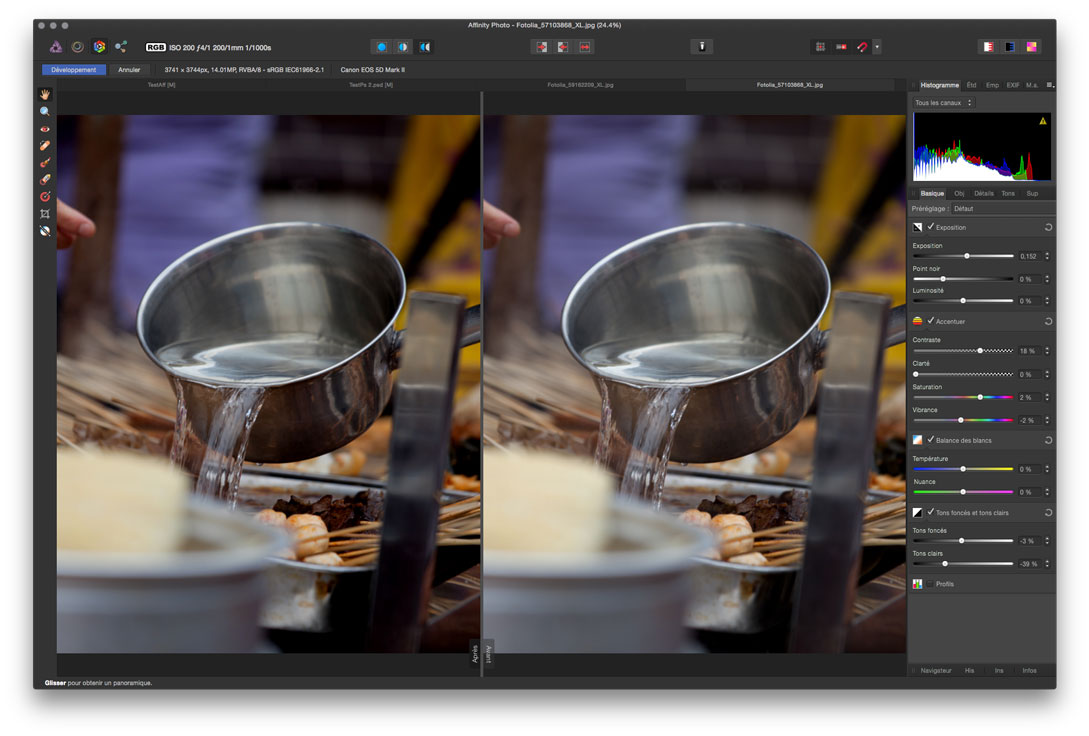
Task: Click the Température slider handle
Action: [963, 469]
